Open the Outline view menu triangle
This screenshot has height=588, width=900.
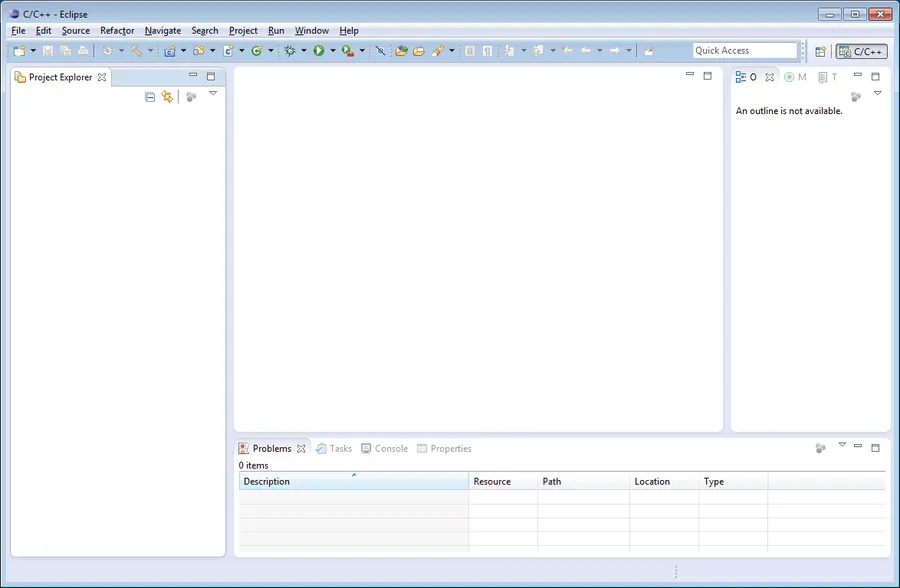[878, 93]
